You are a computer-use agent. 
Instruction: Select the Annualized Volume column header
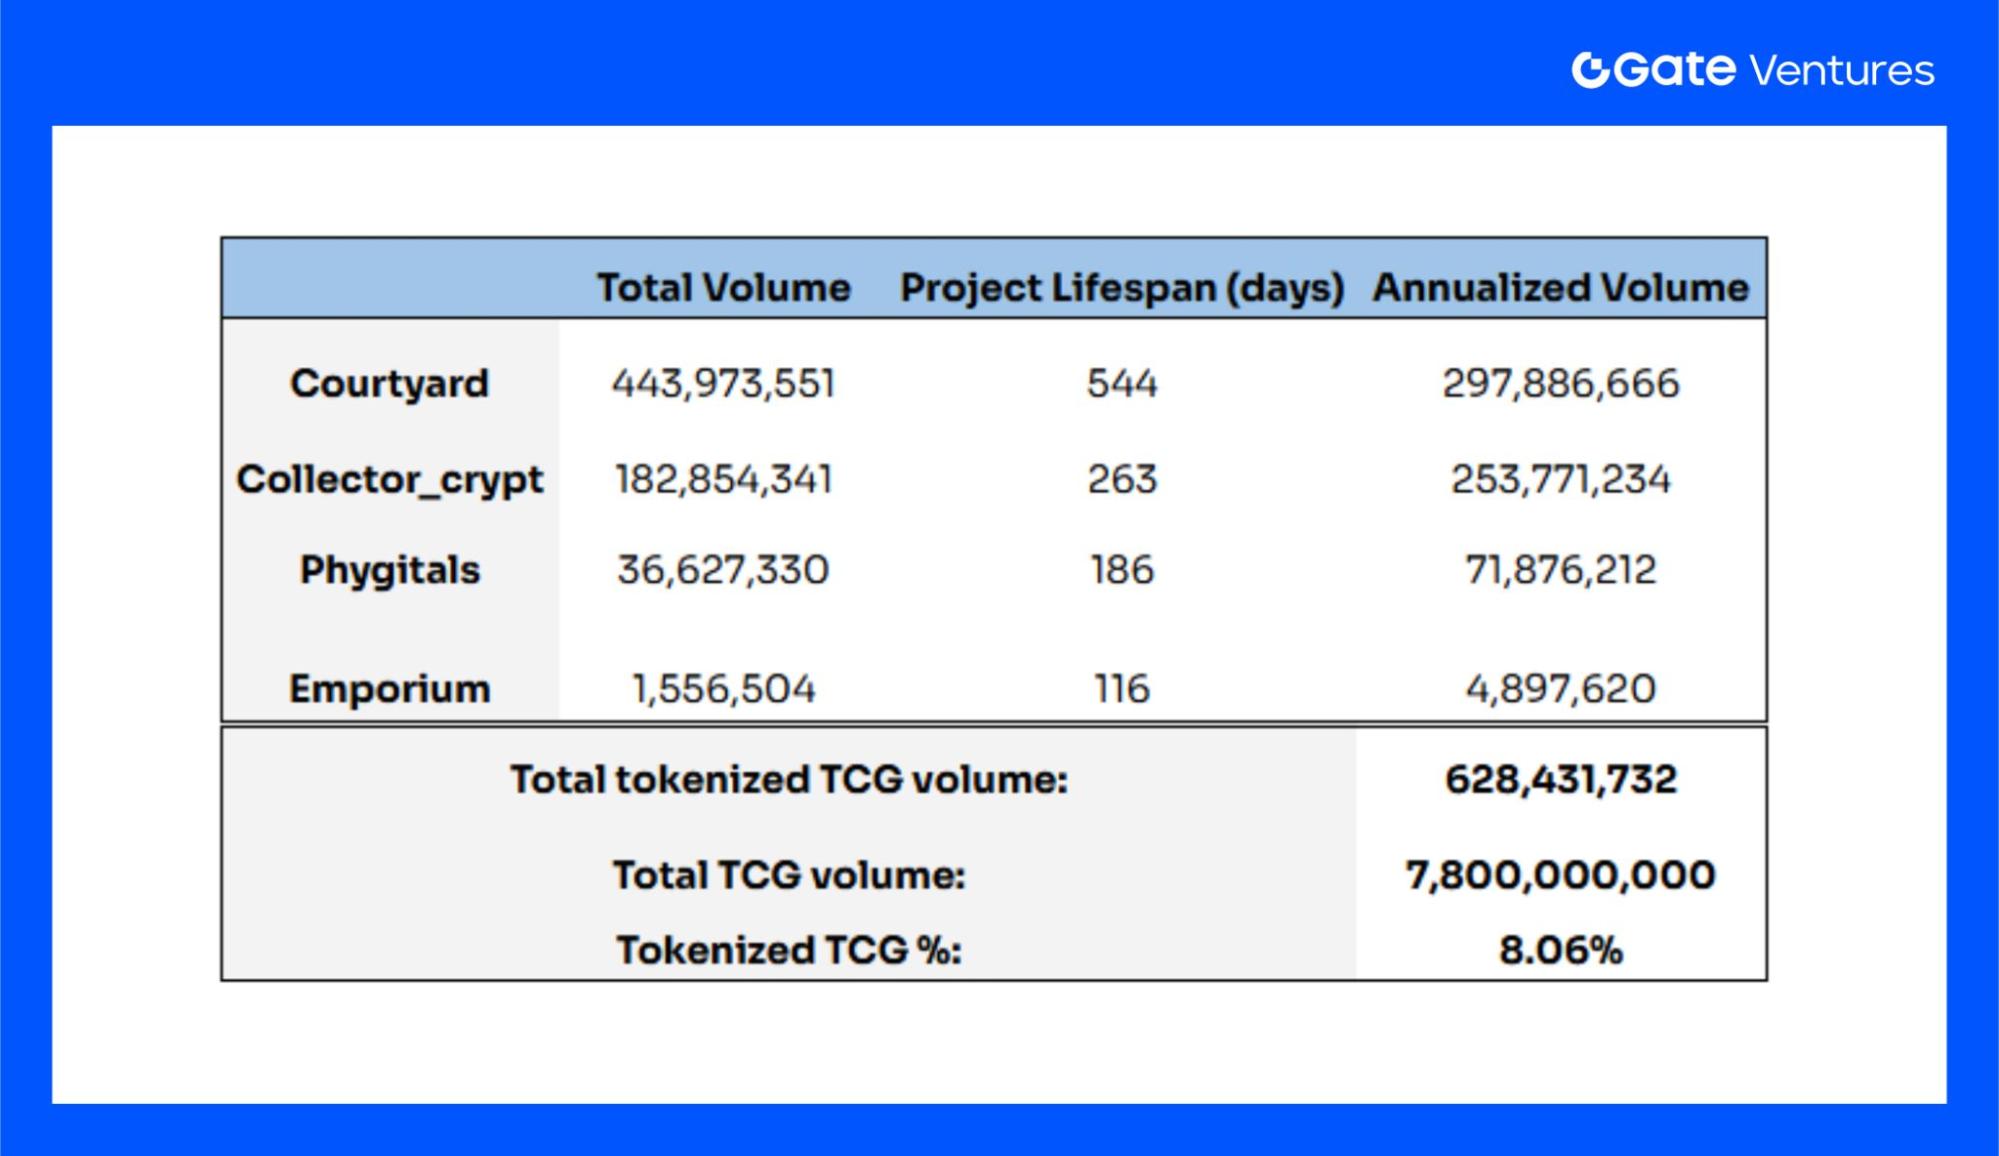click(1560, 288)
